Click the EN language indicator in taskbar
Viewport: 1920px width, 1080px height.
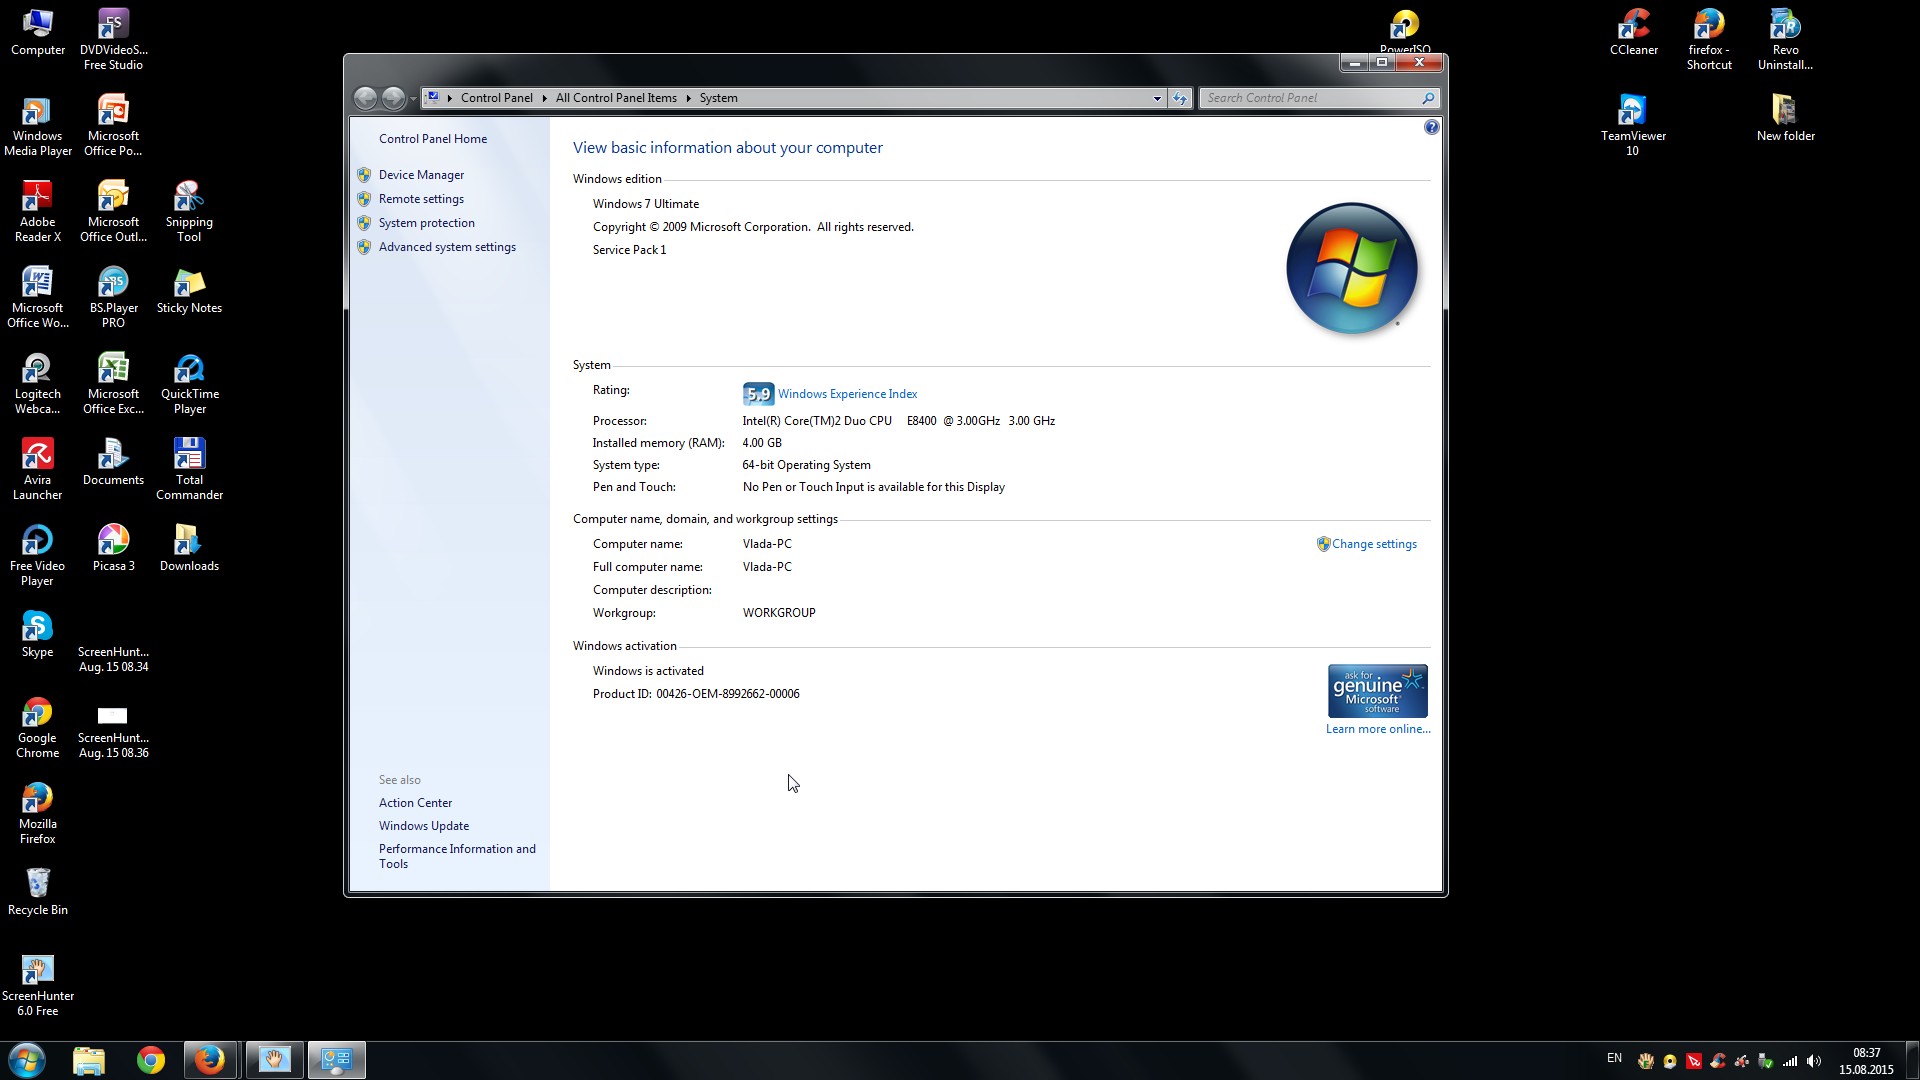1614,1058
